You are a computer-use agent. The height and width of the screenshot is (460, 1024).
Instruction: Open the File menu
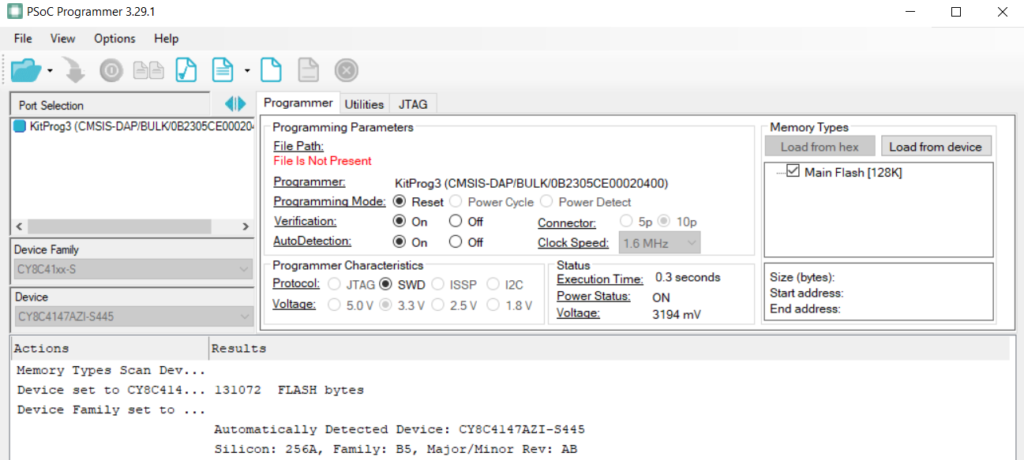tap(23, 39)
